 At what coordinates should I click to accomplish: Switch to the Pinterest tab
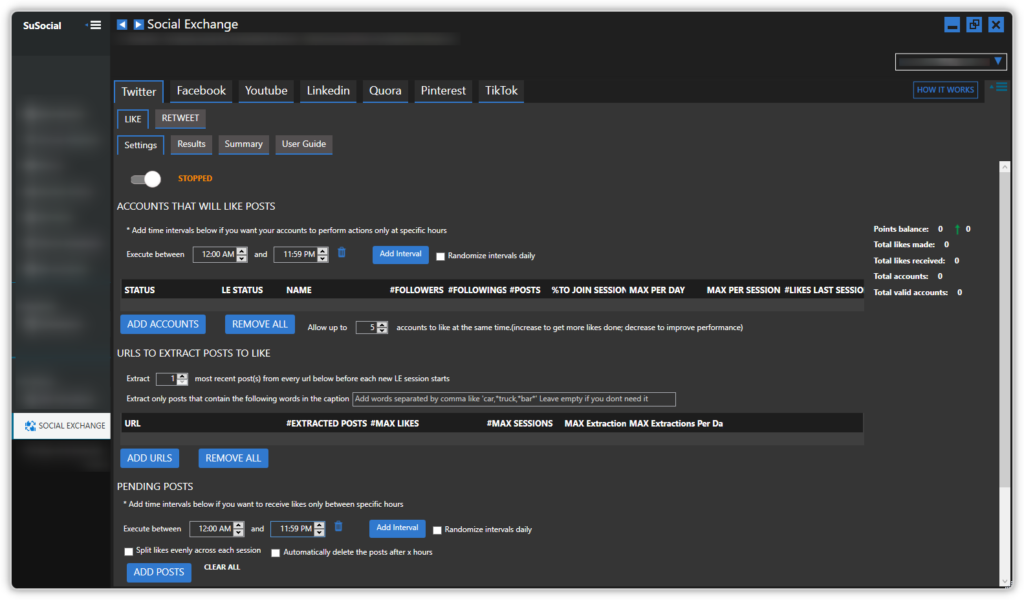point(443,91)
